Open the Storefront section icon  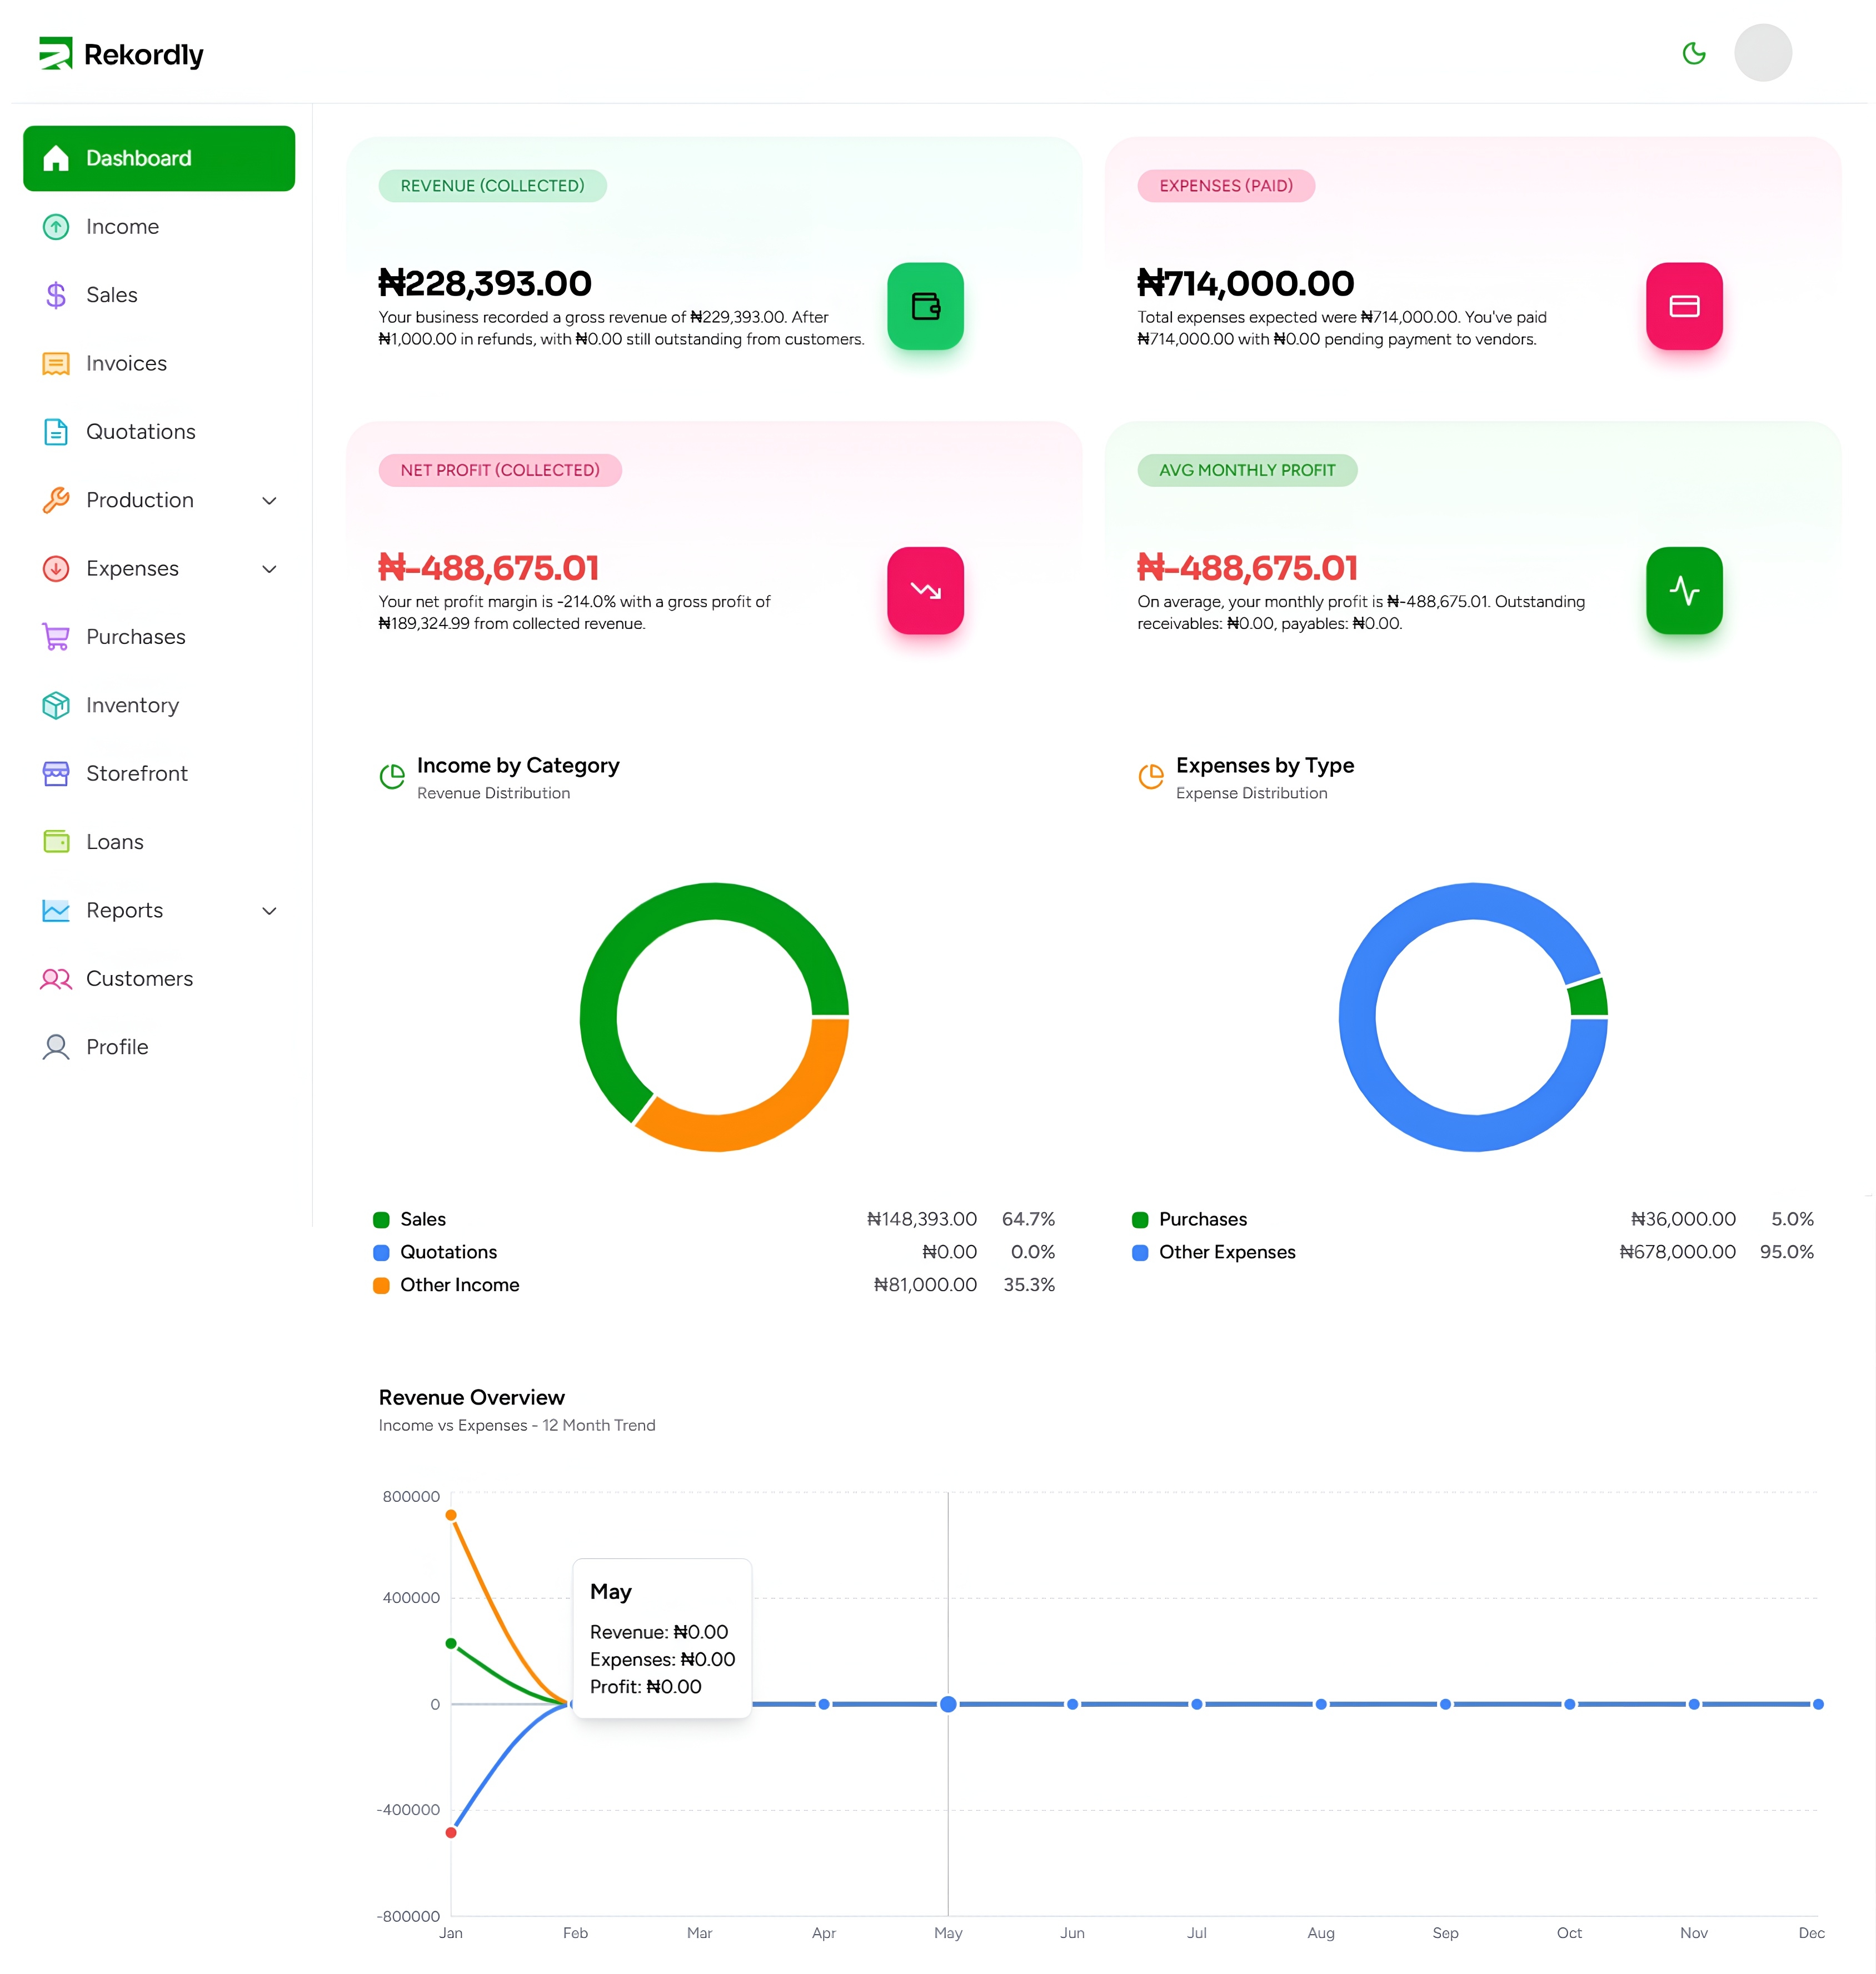tap(56, 773)
